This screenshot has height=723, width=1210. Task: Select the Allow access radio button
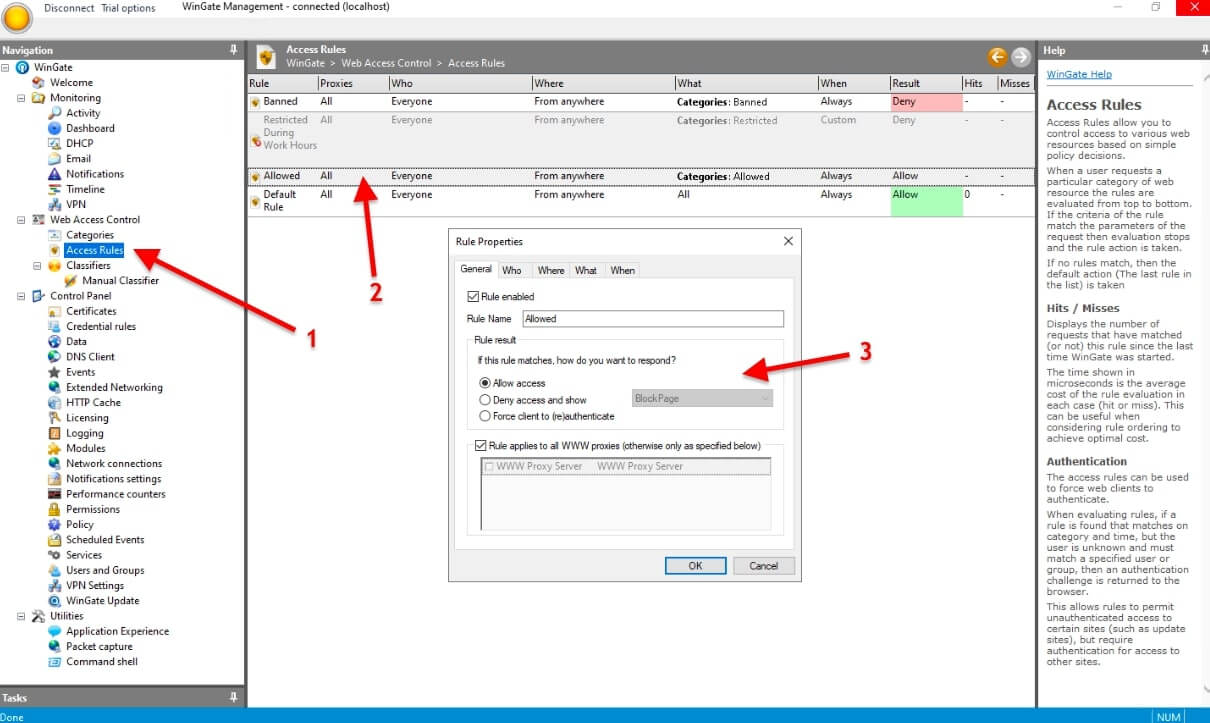(485, 383)
